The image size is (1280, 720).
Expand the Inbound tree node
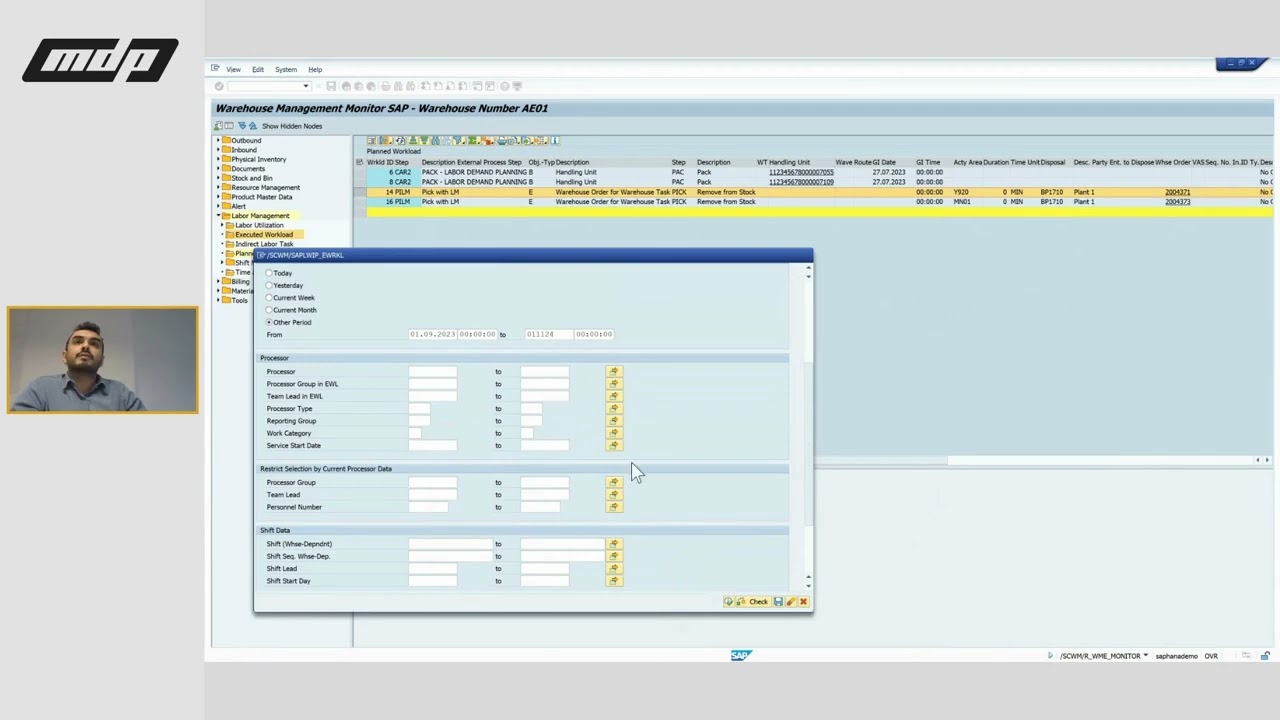tap(219, 150)
